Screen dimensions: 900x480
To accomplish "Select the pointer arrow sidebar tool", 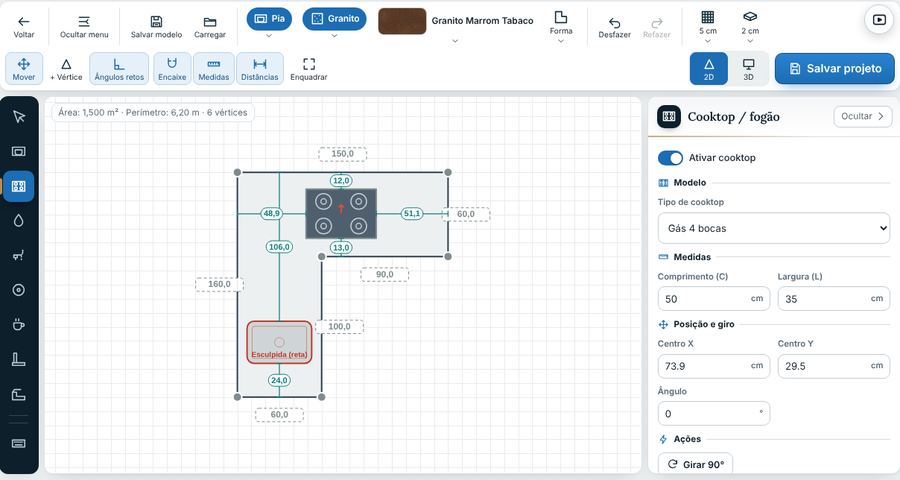I will coord(19,117).
